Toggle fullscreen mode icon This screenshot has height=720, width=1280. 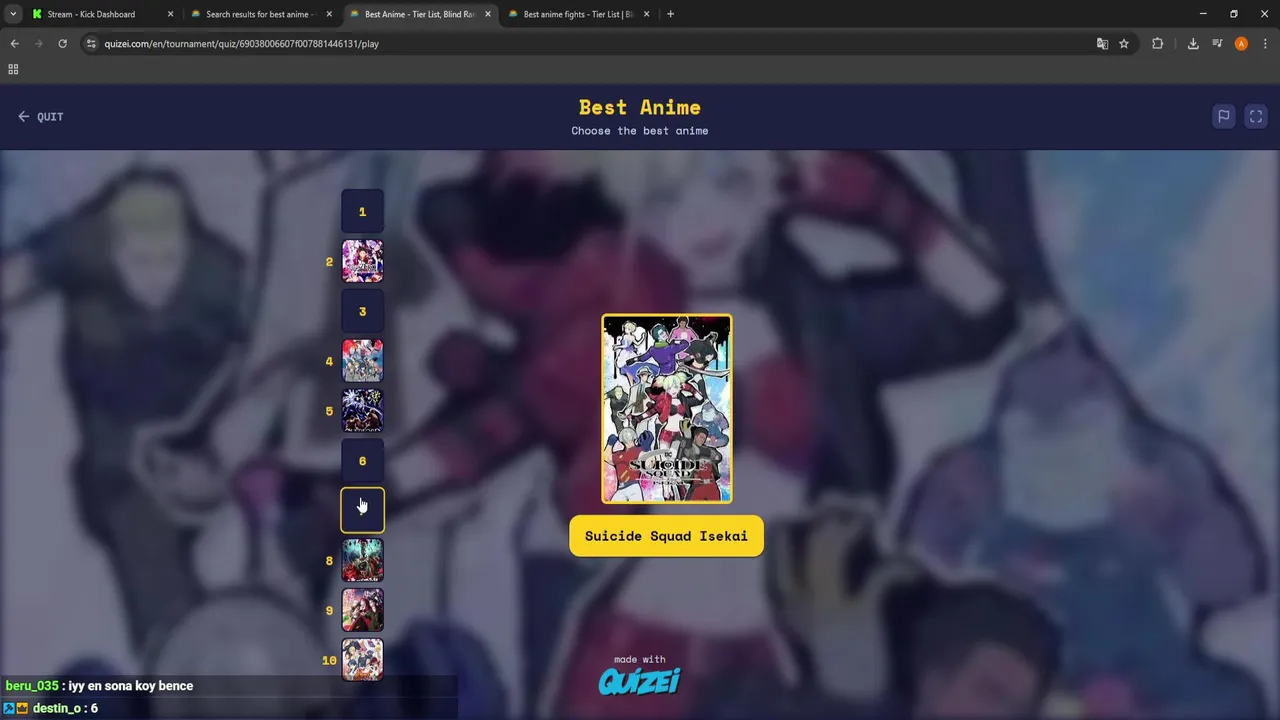pyautogui.click(x=1256, y=117)
